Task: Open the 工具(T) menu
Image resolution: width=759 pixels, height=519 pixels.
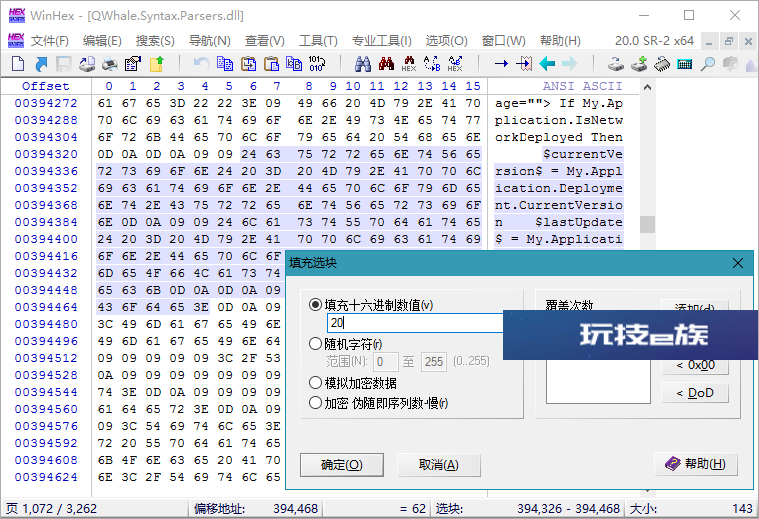Action: click(x=318, y=41)
